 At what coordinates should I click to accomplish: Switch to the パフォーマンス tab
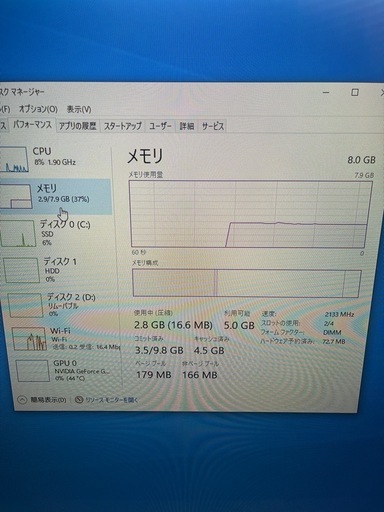pyautogui.click(x=32, y=125)
